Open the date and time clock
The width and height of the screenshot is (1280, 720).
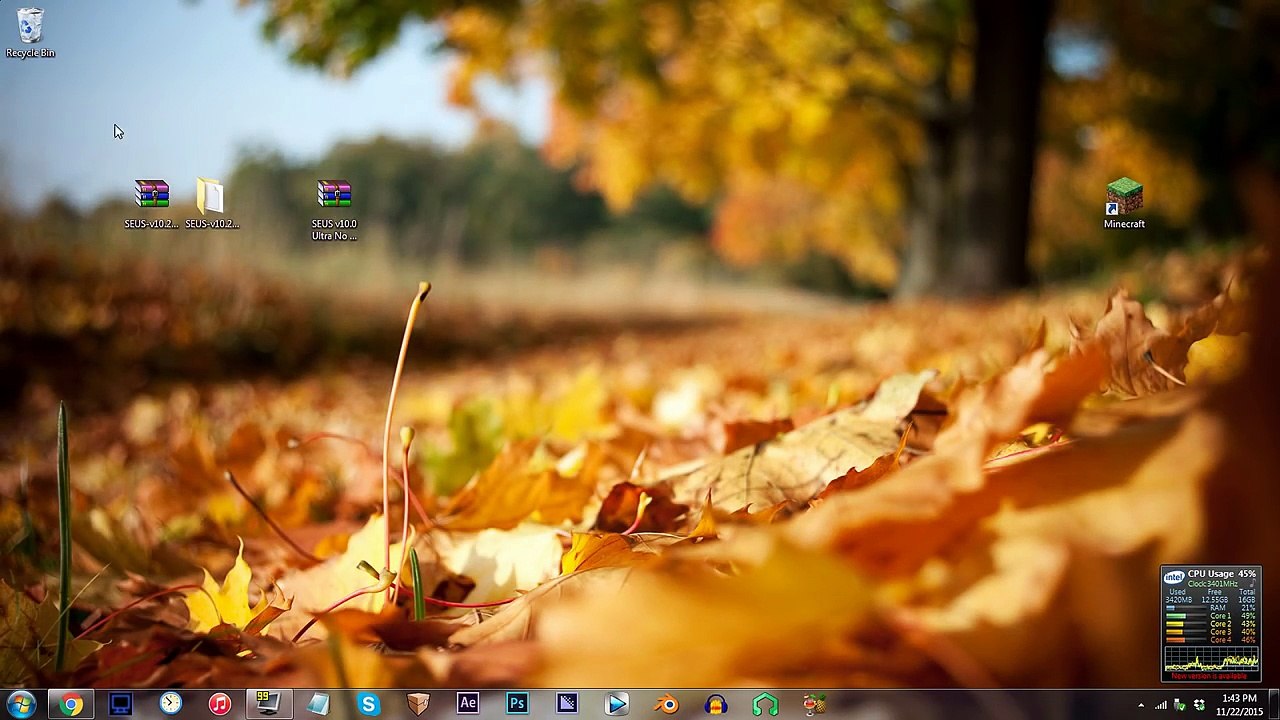1239,704
